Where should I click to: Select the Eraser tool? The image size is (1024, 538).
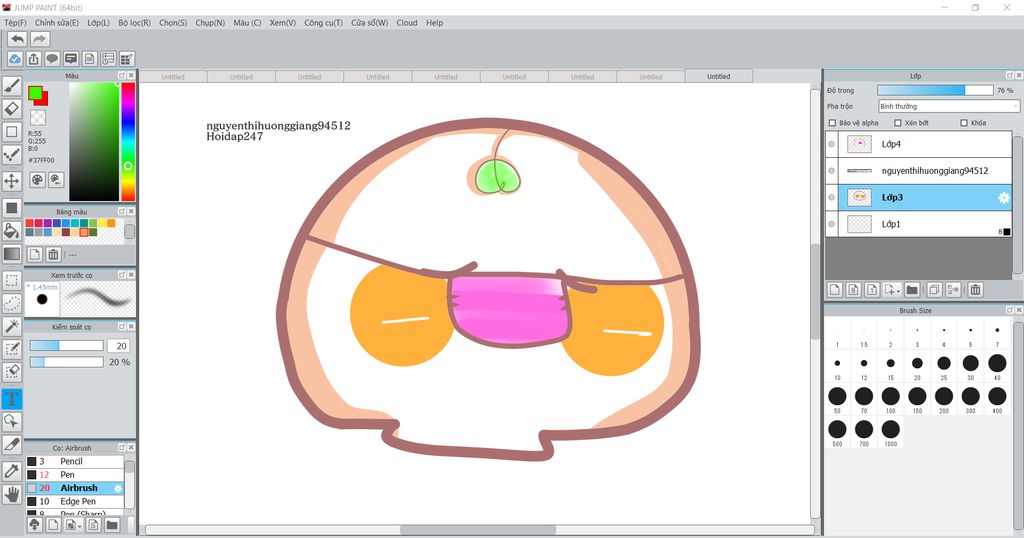tap(12, 108)
